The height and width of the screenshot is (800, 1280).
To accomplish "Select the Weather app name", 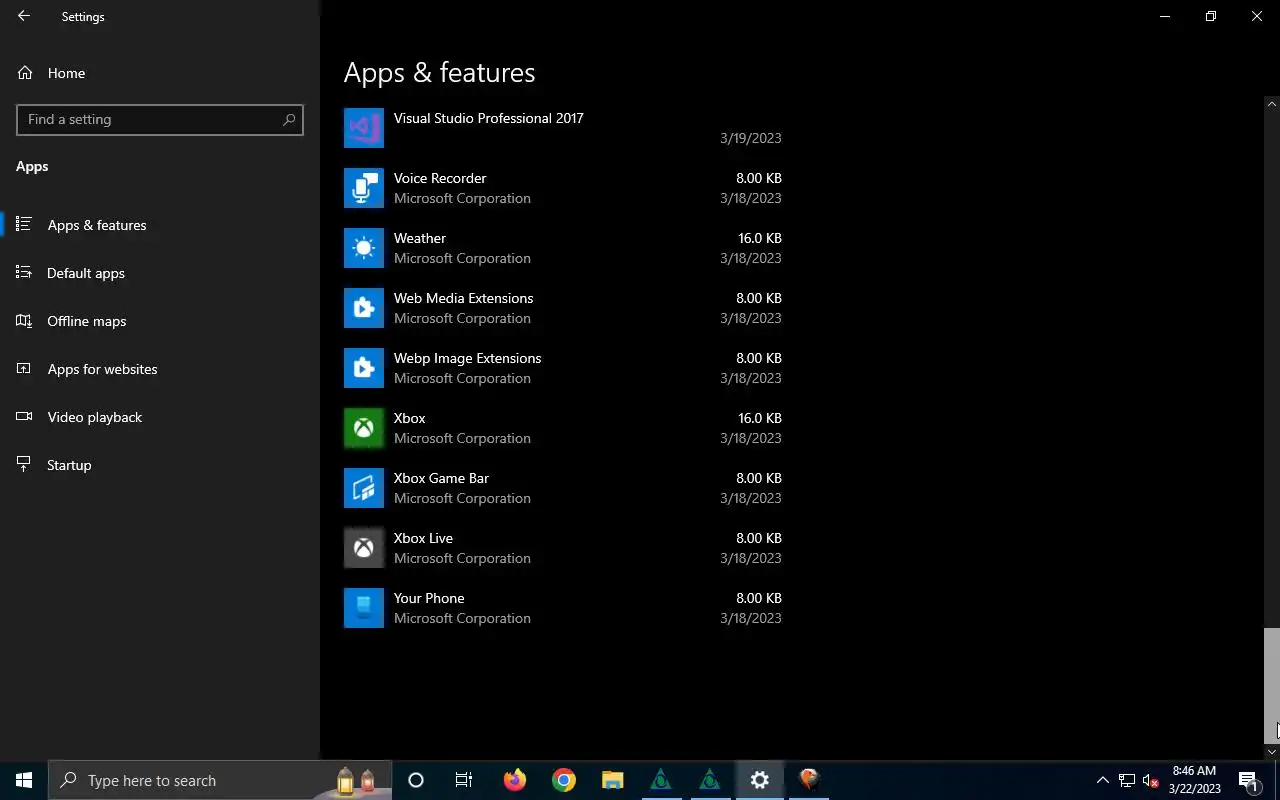I will [420, 238].
